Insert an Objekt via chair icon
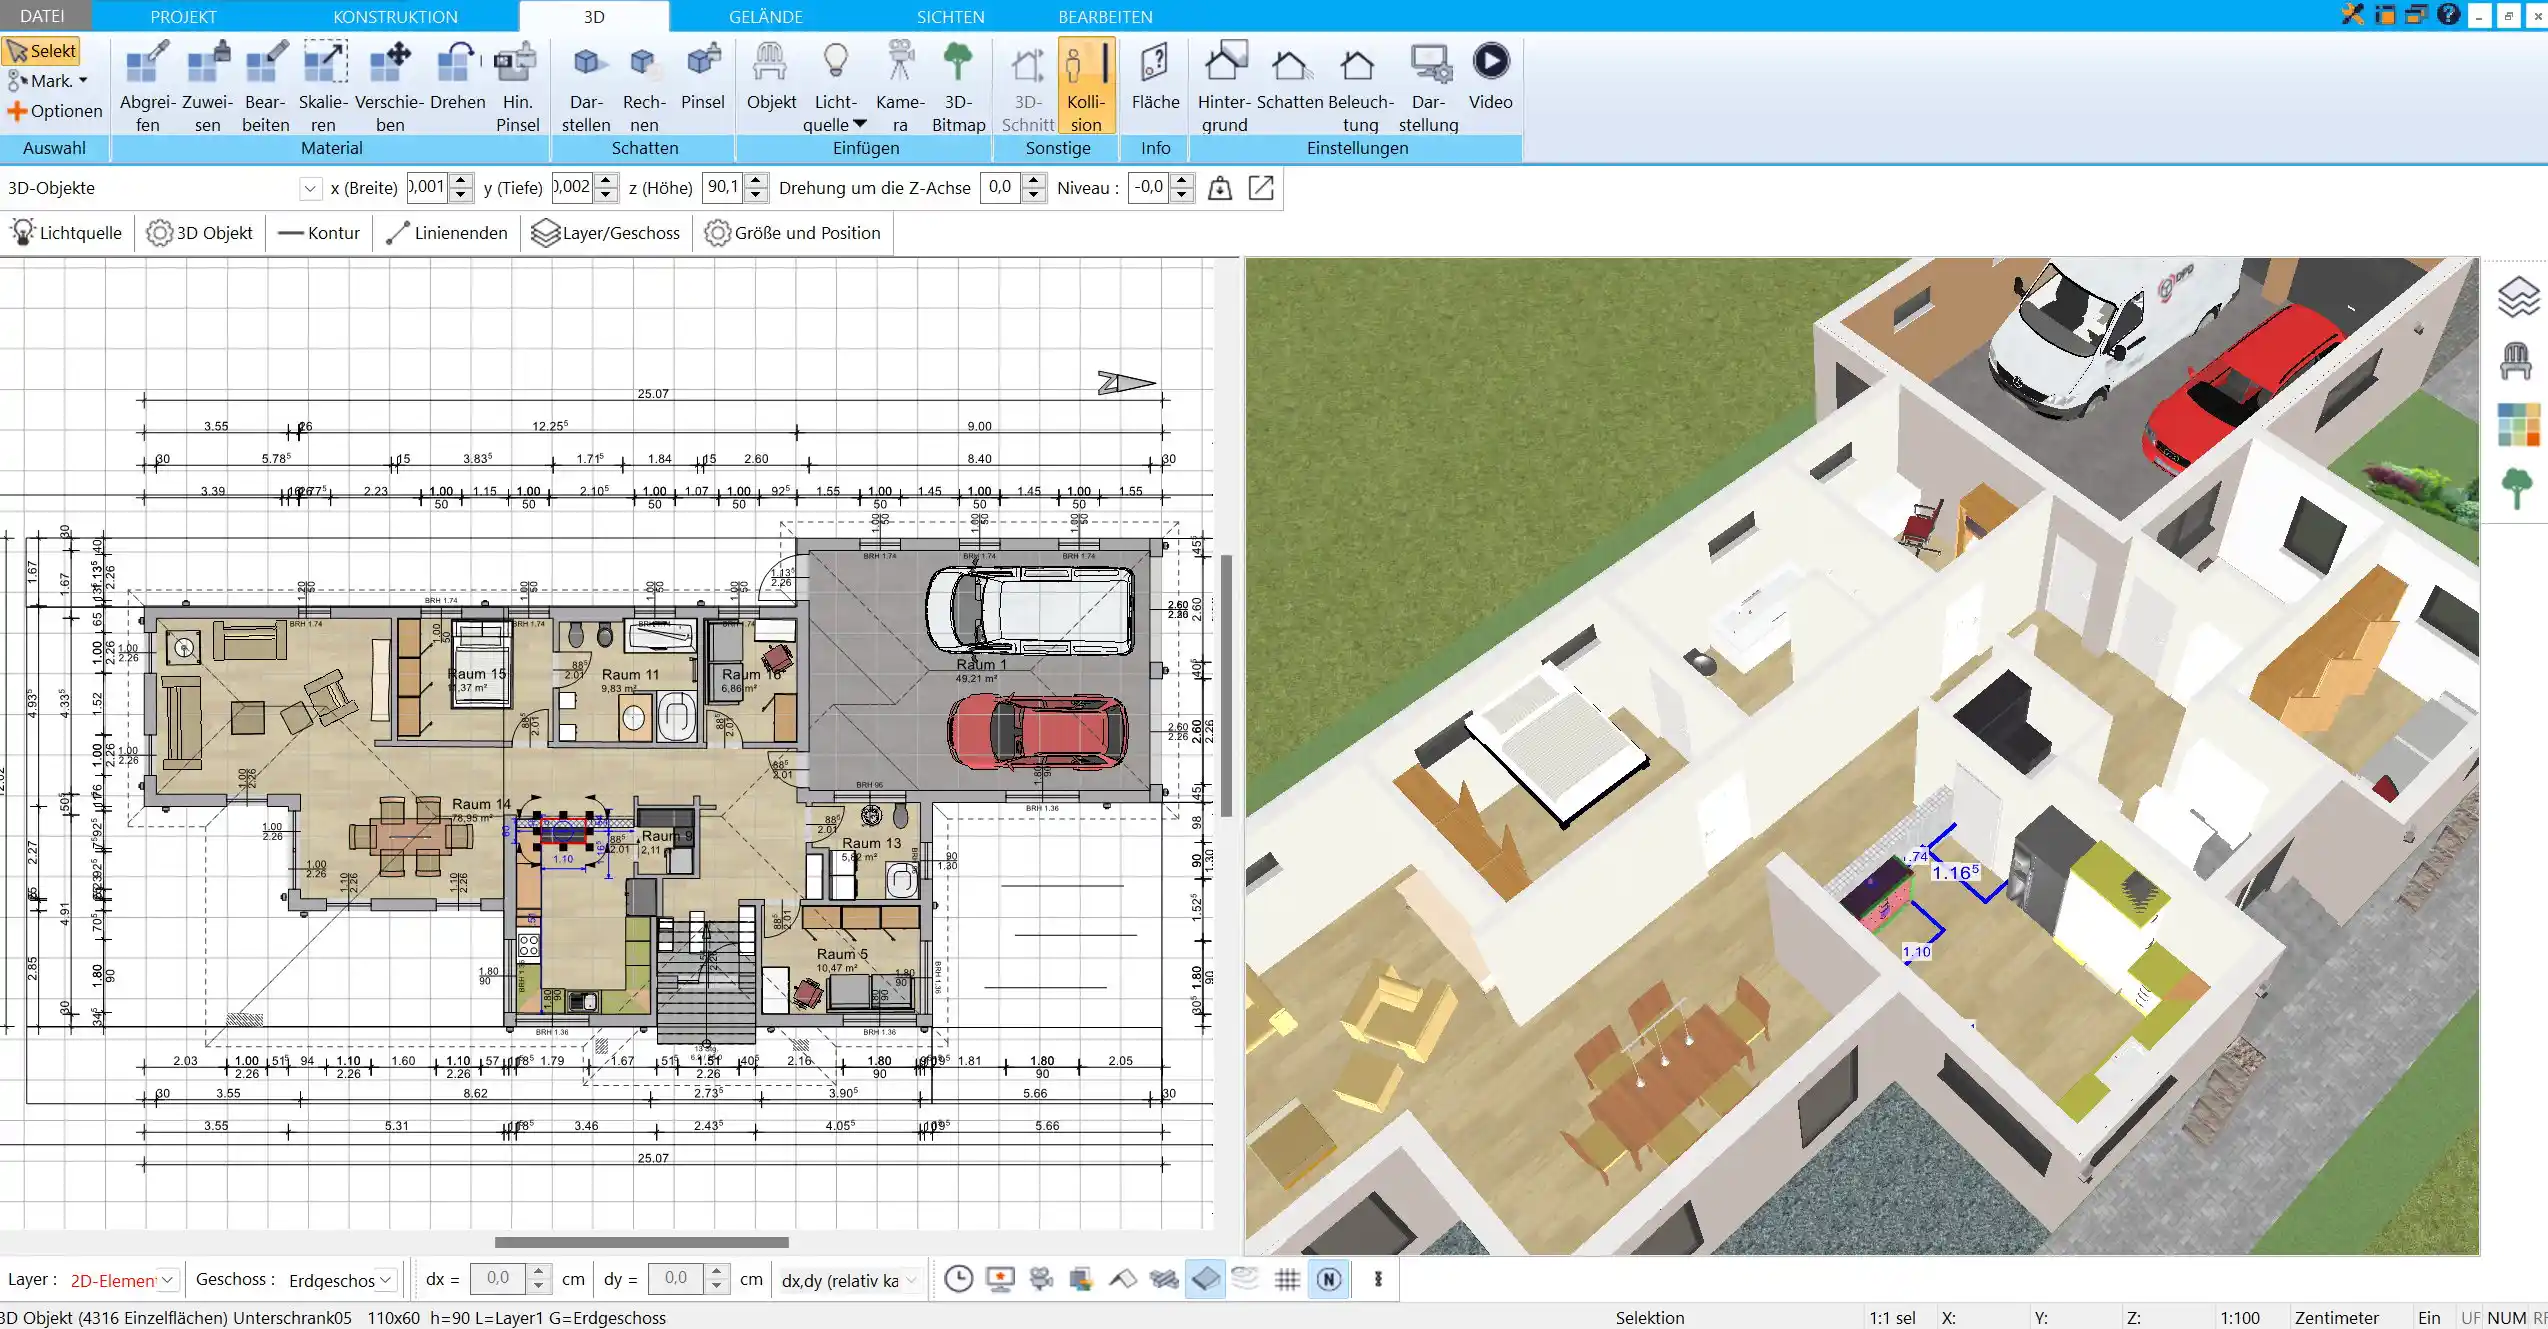This screenshot has width=2548, height=1329. pos(771,75)
